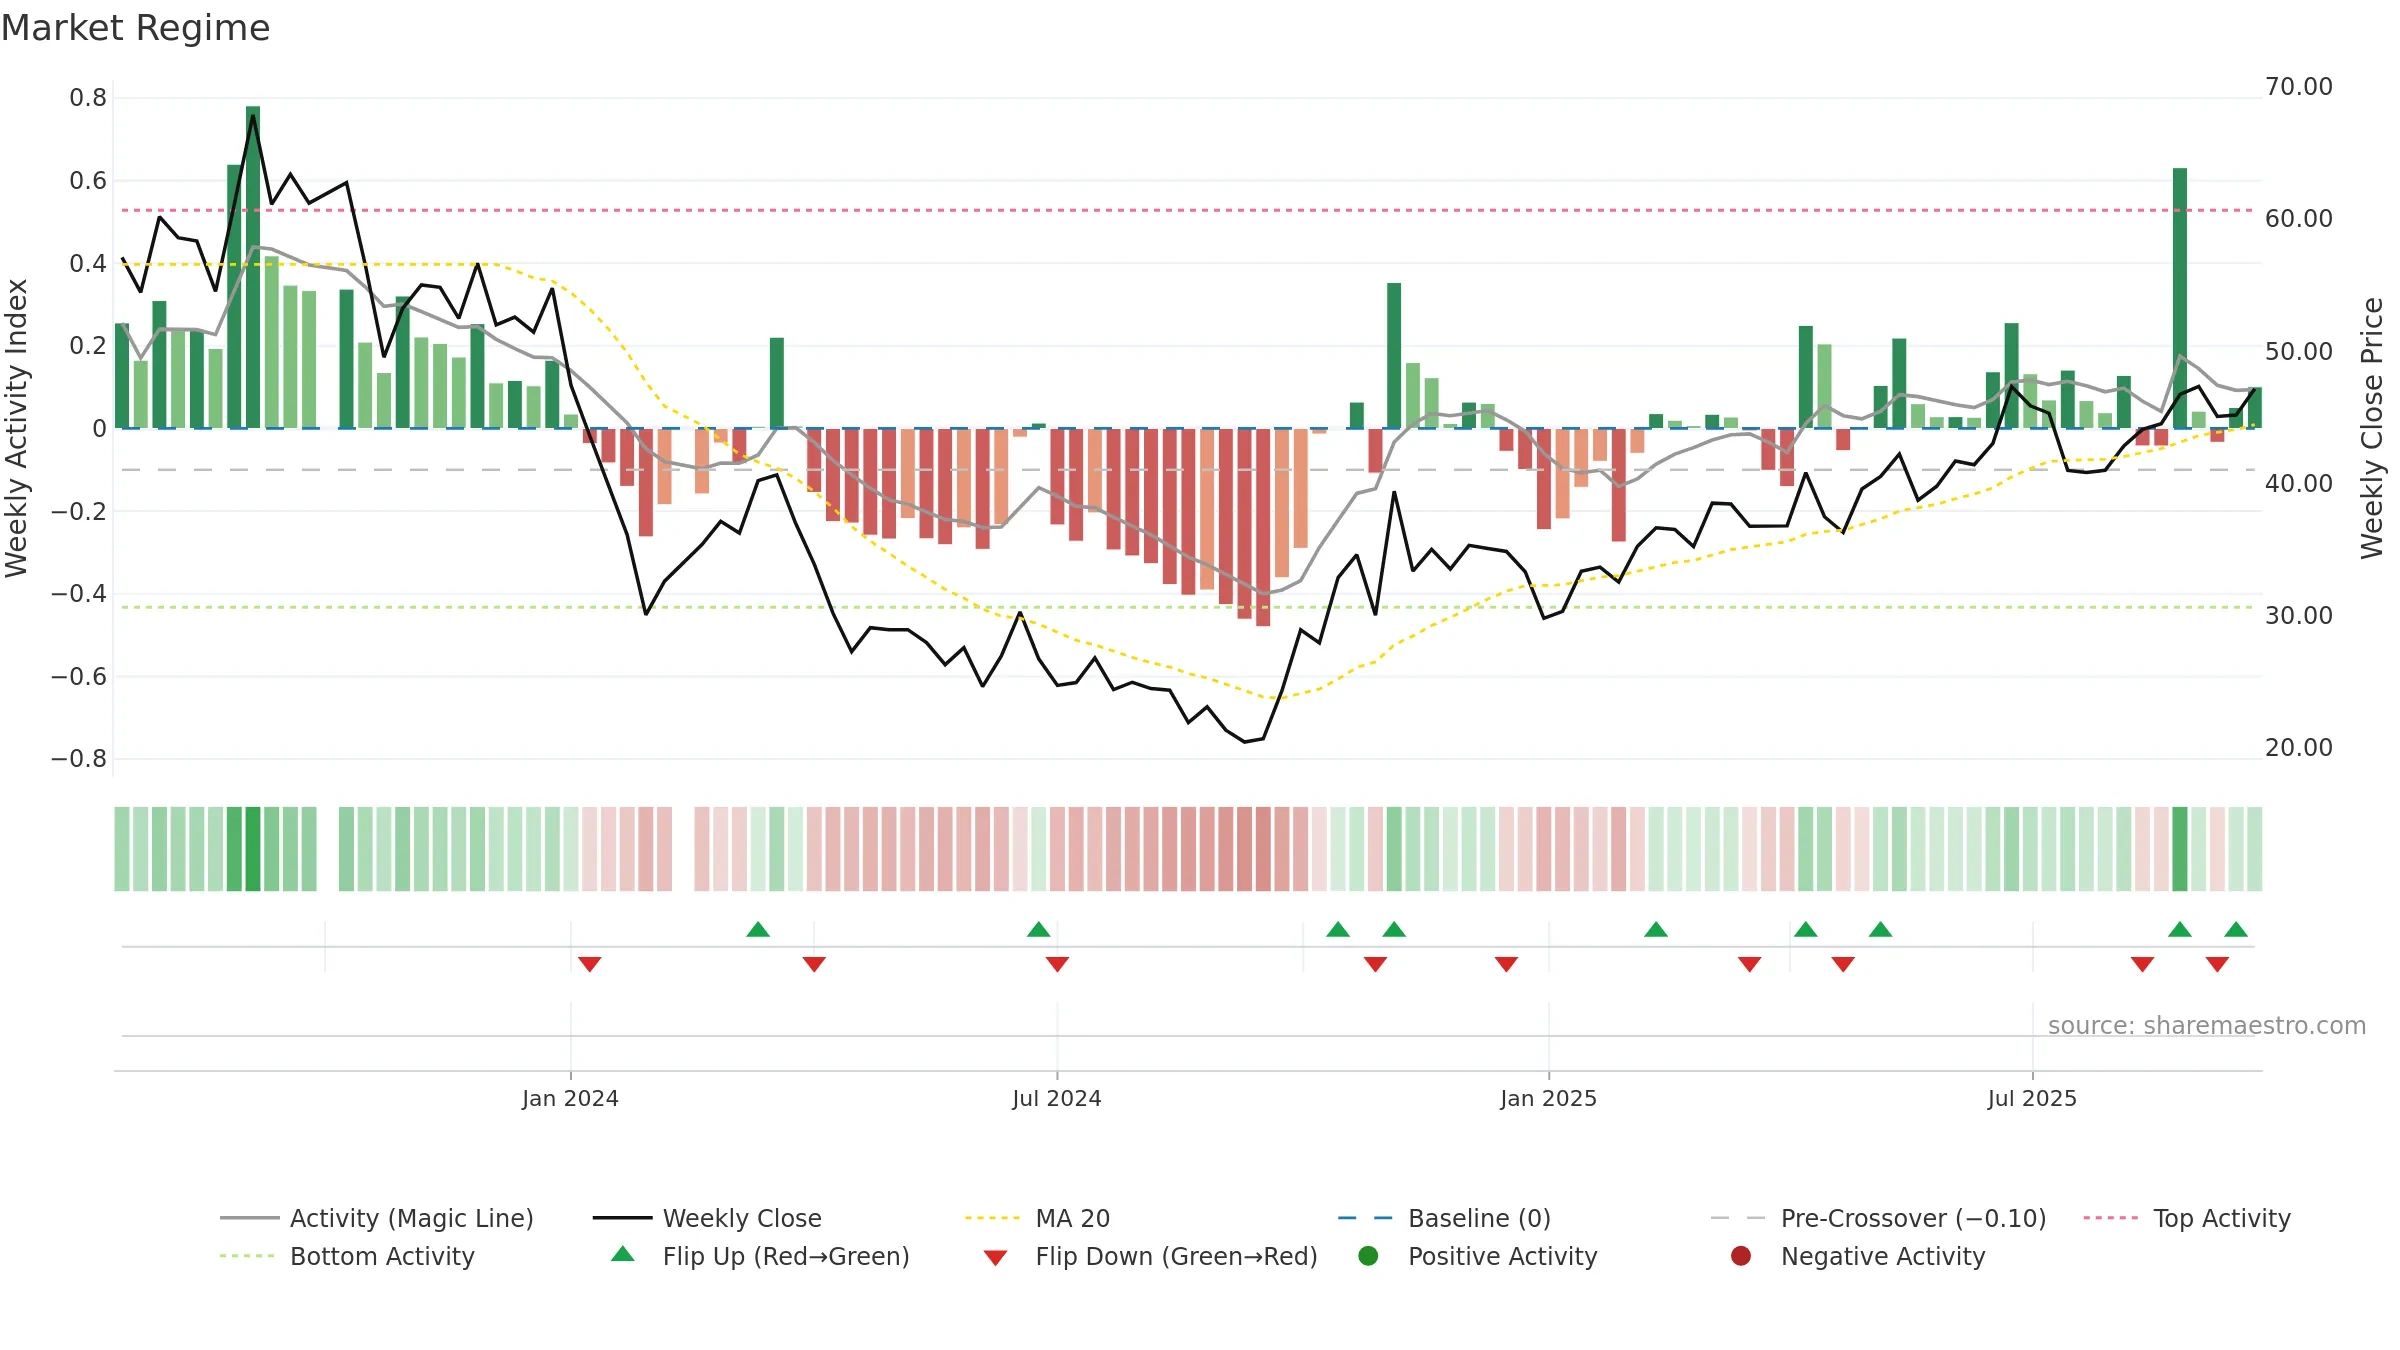The image size is (2400, 1350).
Task: Click the 20.00 right axis tick label
Action: tap(2299, 748)
